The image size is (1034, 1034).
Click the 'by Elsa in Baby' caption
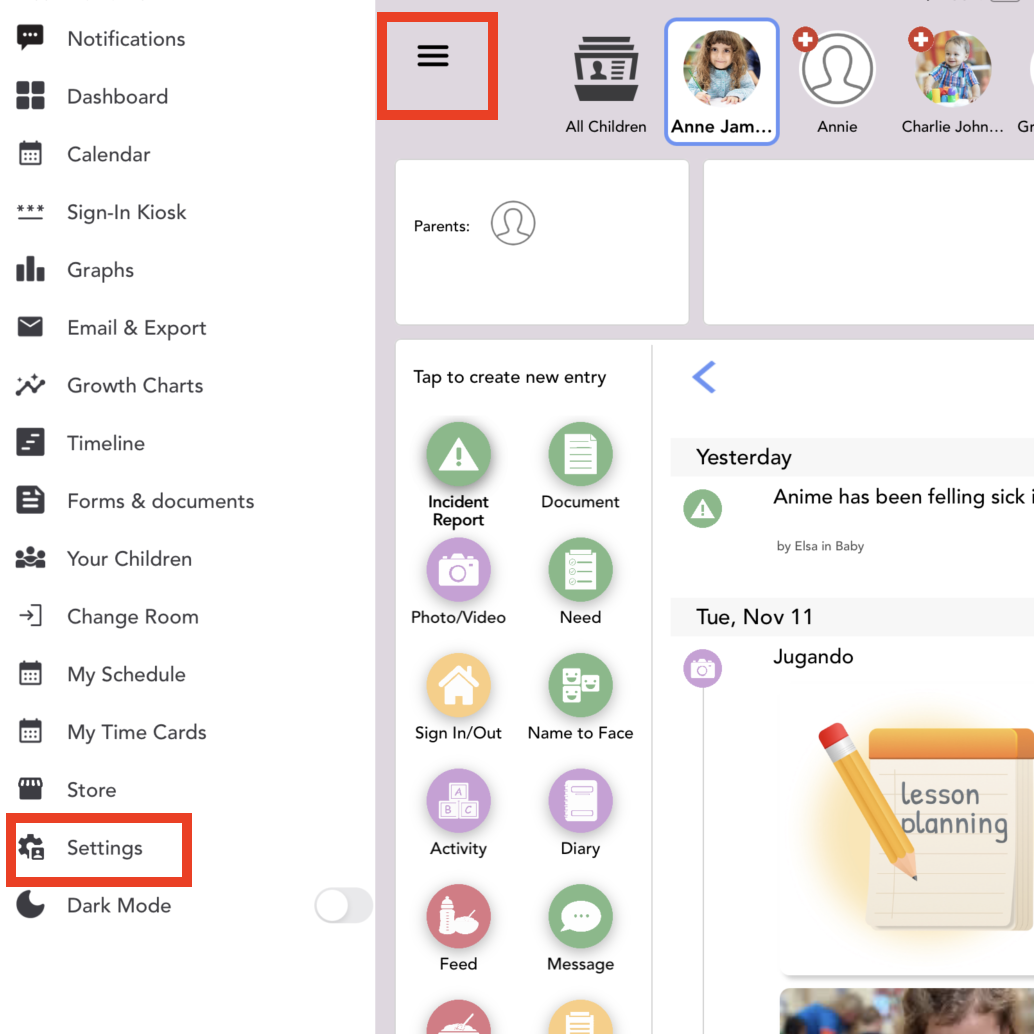(x=820, y=546)
